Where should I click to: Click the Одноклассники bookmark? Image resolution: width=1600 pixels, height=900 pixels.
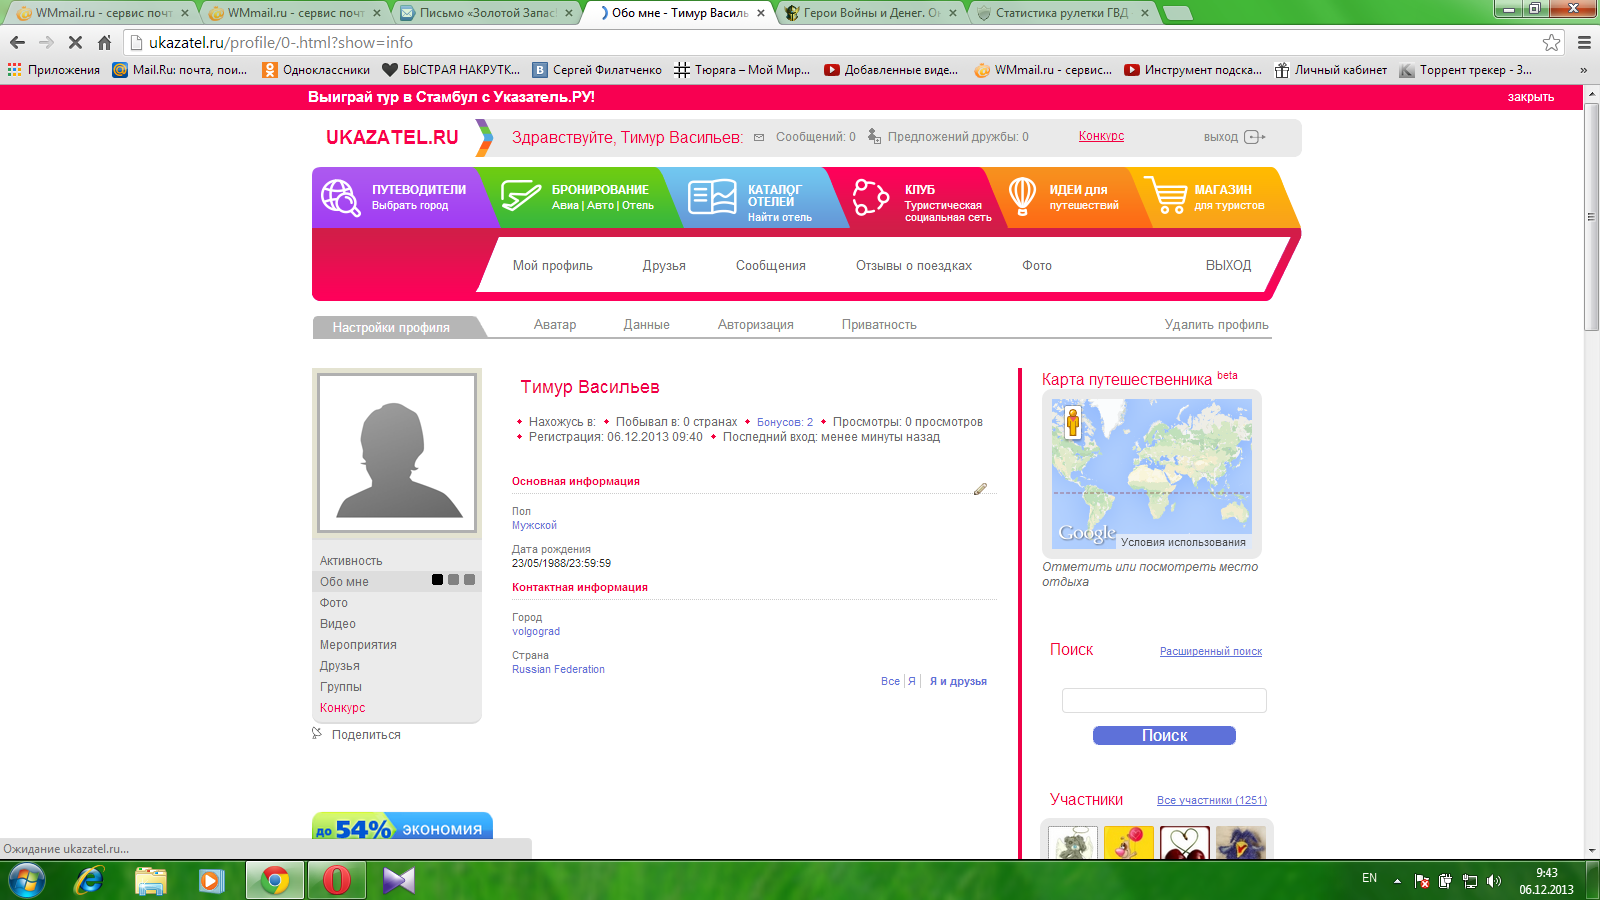316,70
